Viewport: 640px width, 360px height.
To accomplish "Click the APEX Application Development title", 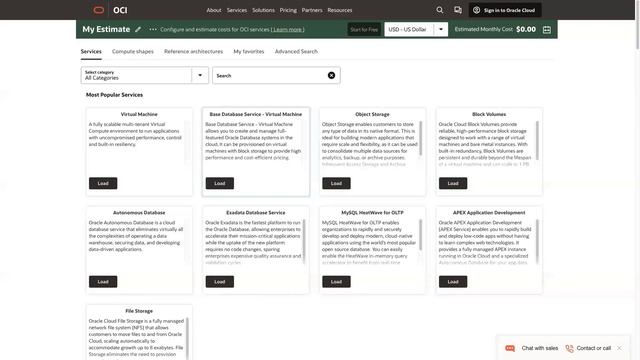I will (489, 213).
